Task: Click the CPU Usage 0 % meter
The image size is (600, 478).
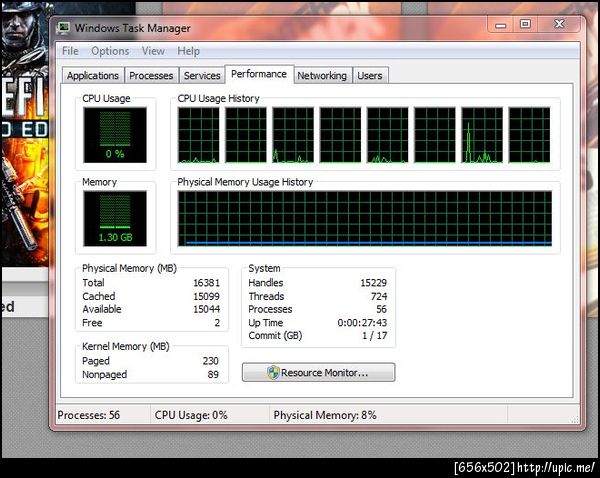Action: tap(115, 135)
